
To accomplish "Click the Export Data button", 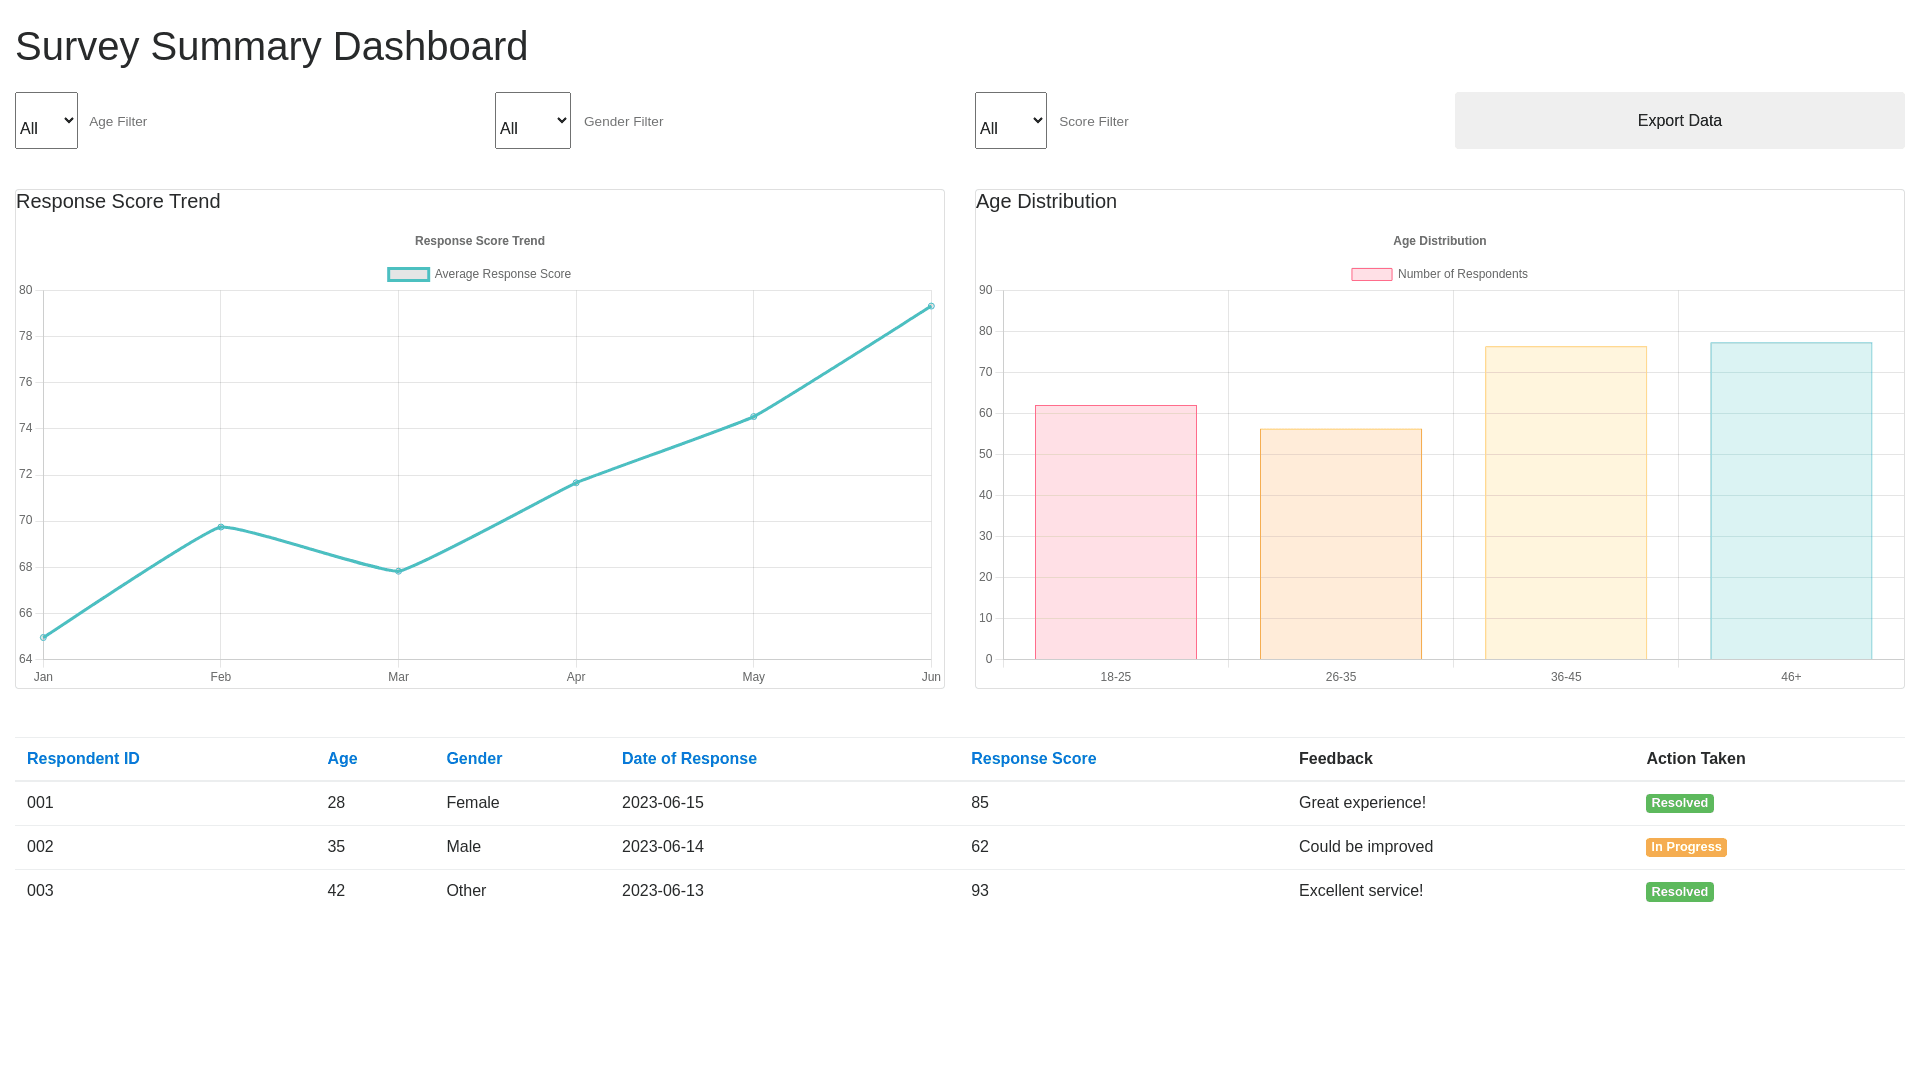I will [1679, 121].
